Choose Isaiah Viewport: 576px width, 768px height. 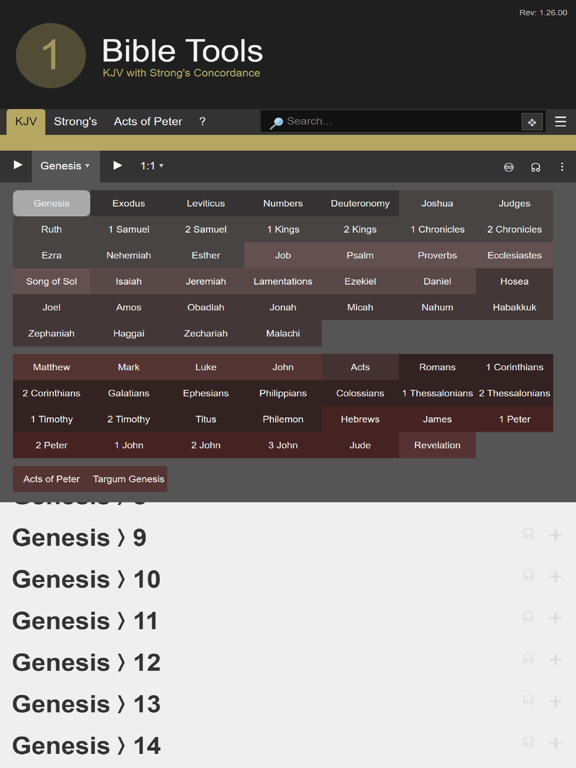pyautogui.click(x=128, y=281)
